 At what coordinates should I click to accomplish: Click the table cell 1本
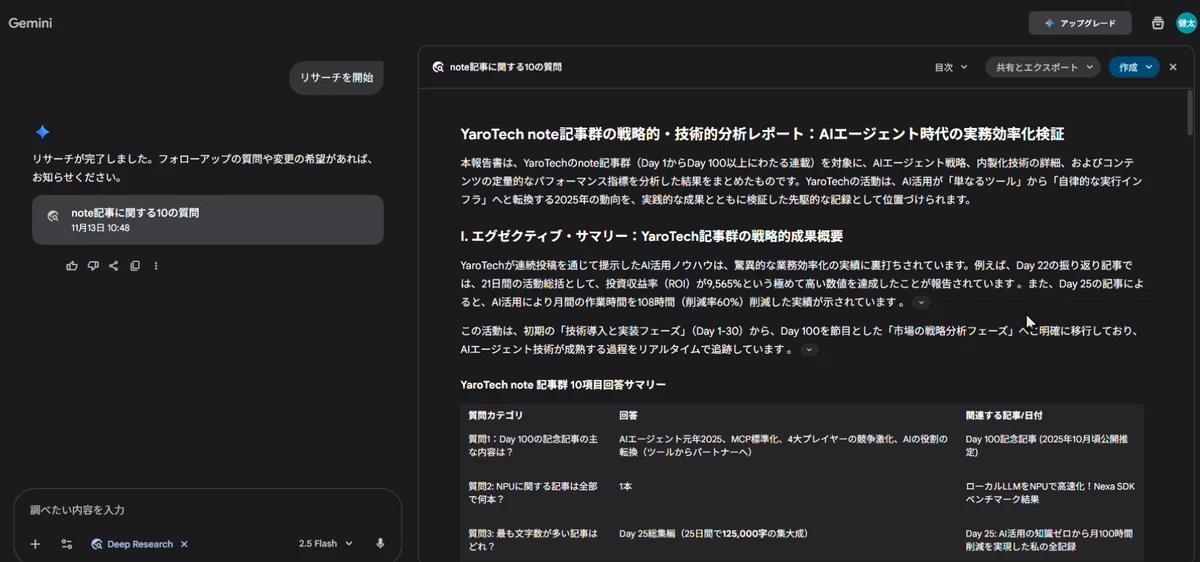[625, 486]
